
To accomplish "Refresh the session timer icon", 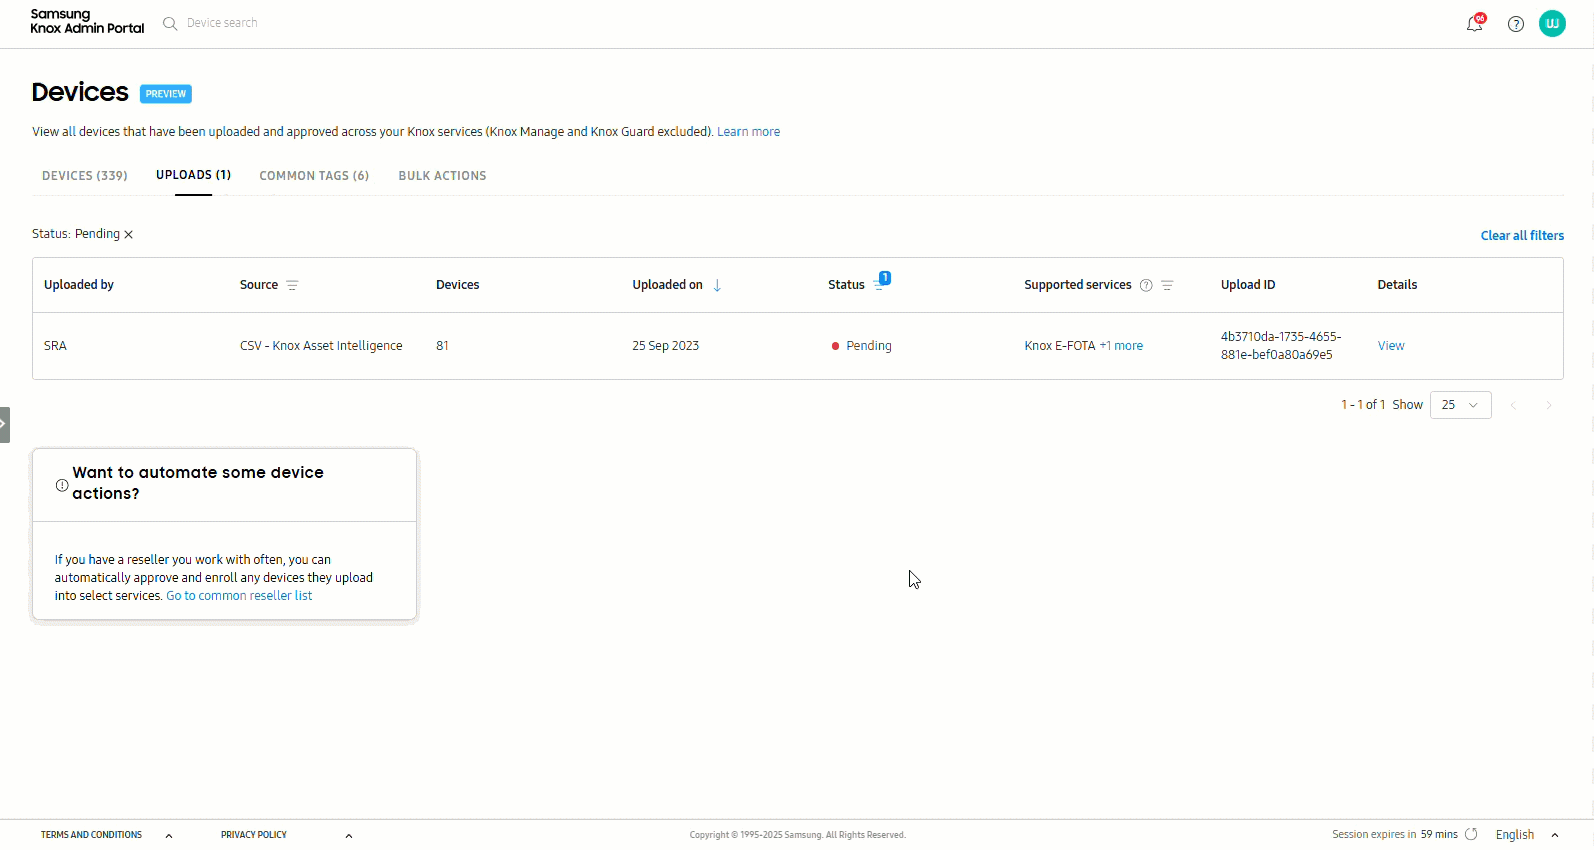I will (x=1471, y=834).
